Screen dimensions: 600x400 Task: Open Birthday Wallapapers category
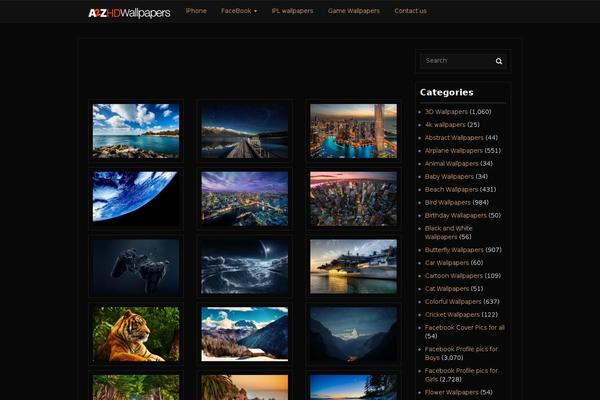tap(456, 216)
